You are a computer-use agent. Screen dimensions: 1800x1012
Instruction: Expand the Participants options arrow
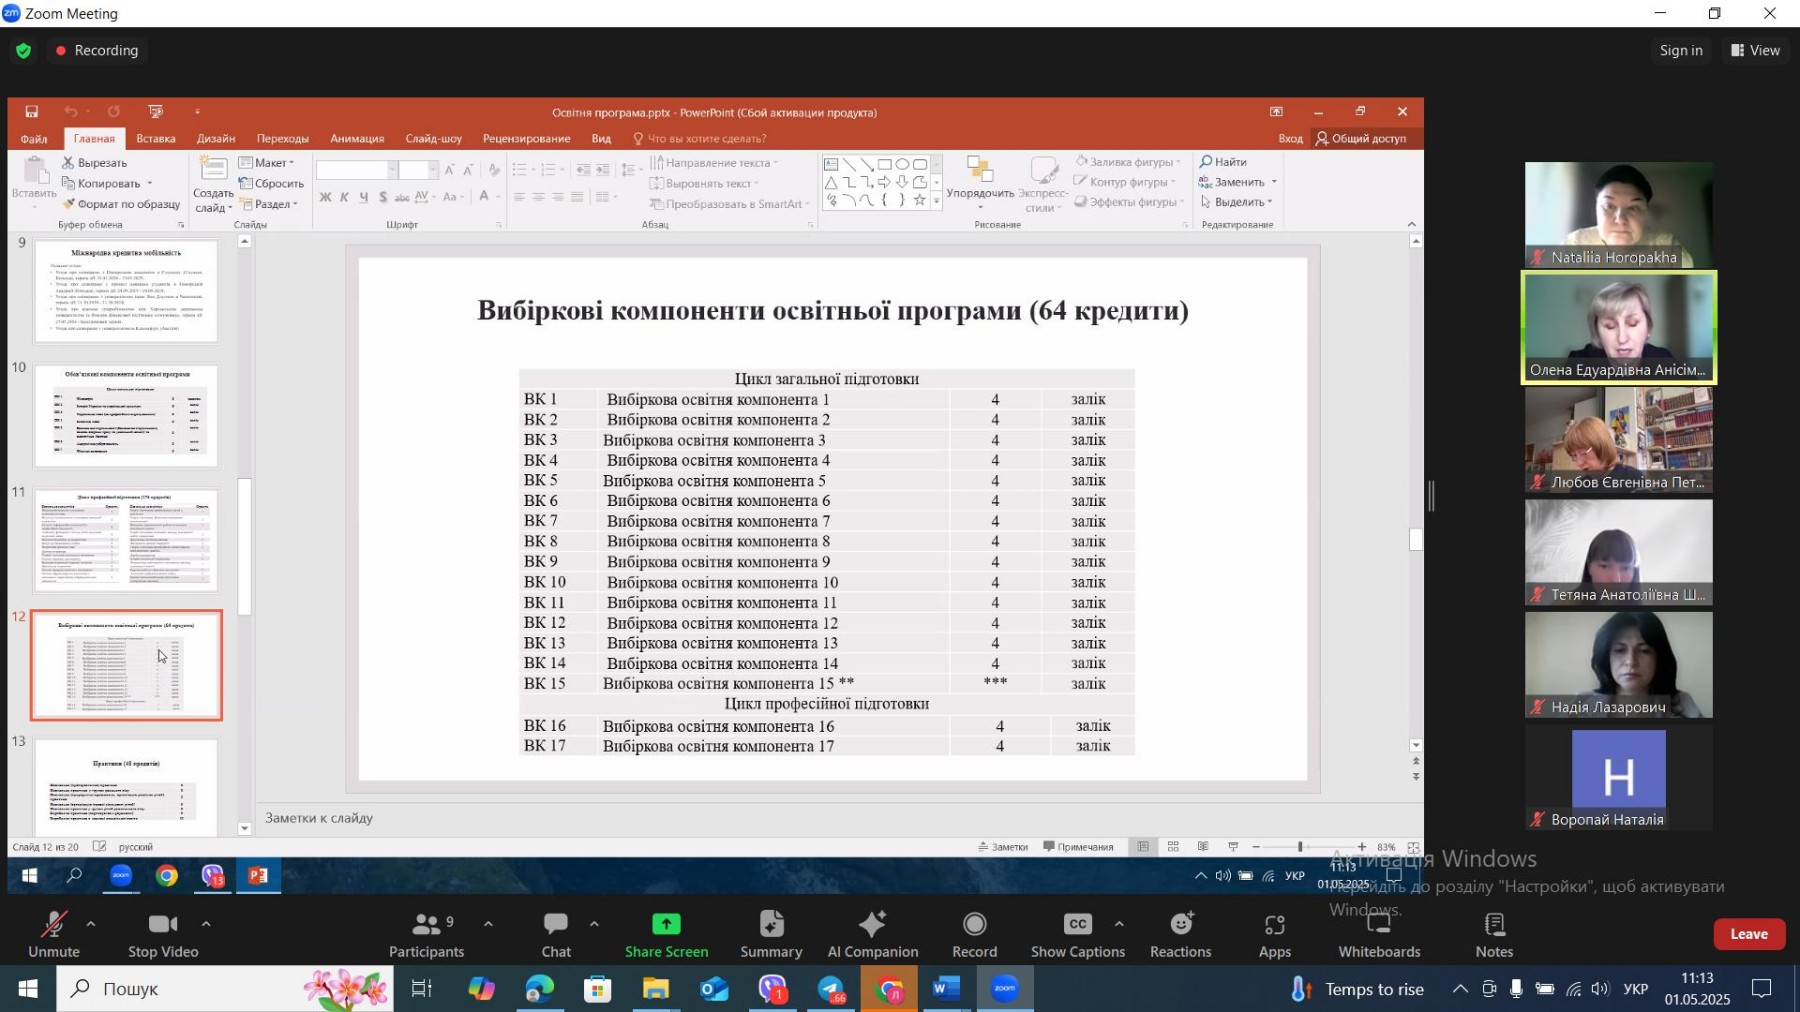[488, 924]
